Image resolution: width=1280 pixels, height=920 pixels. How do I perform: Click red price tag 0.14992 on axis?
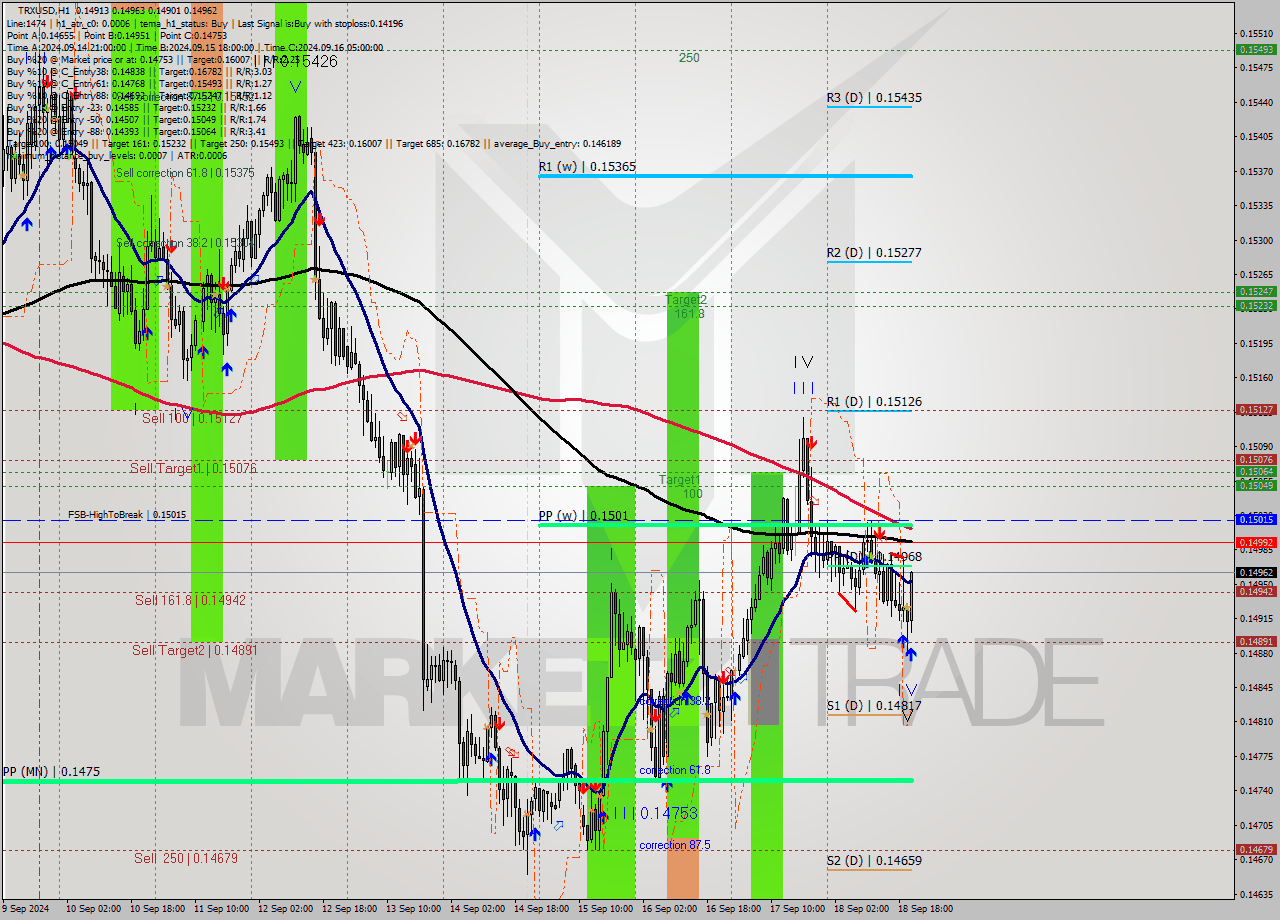tap(1256, 542)
